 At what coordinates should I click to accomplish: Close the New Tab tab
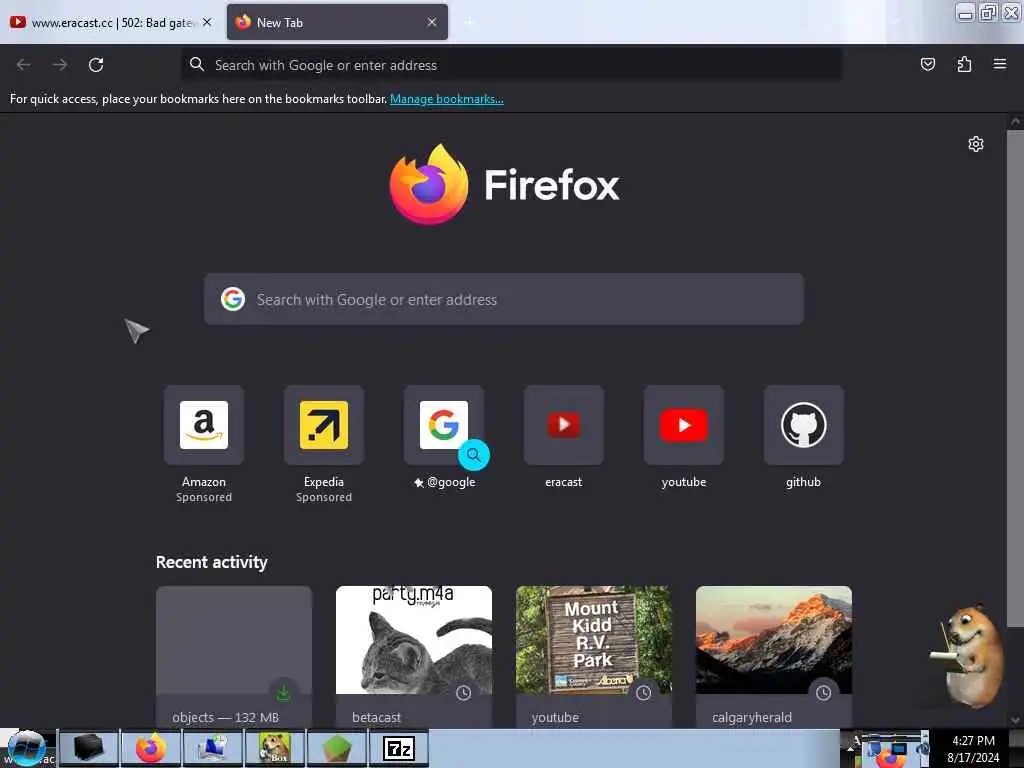click(432, 22)
